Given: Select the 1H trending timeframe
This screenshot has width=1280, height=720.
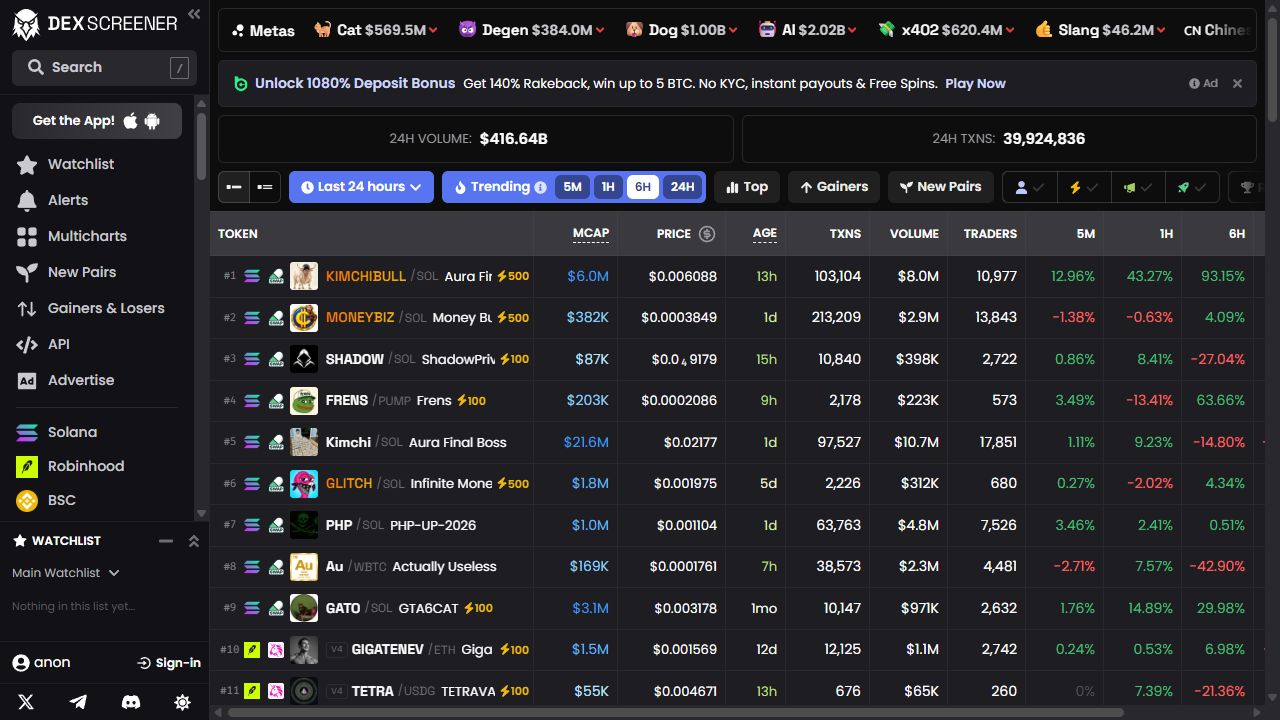Looking at the screenshot, I should coord(608,187).
